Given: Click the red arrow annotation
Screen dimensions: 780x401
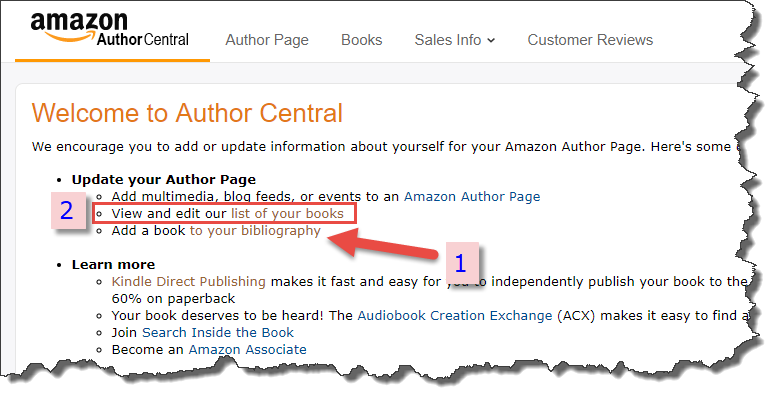Looking at the screenshot, I should tap(384, 245).
